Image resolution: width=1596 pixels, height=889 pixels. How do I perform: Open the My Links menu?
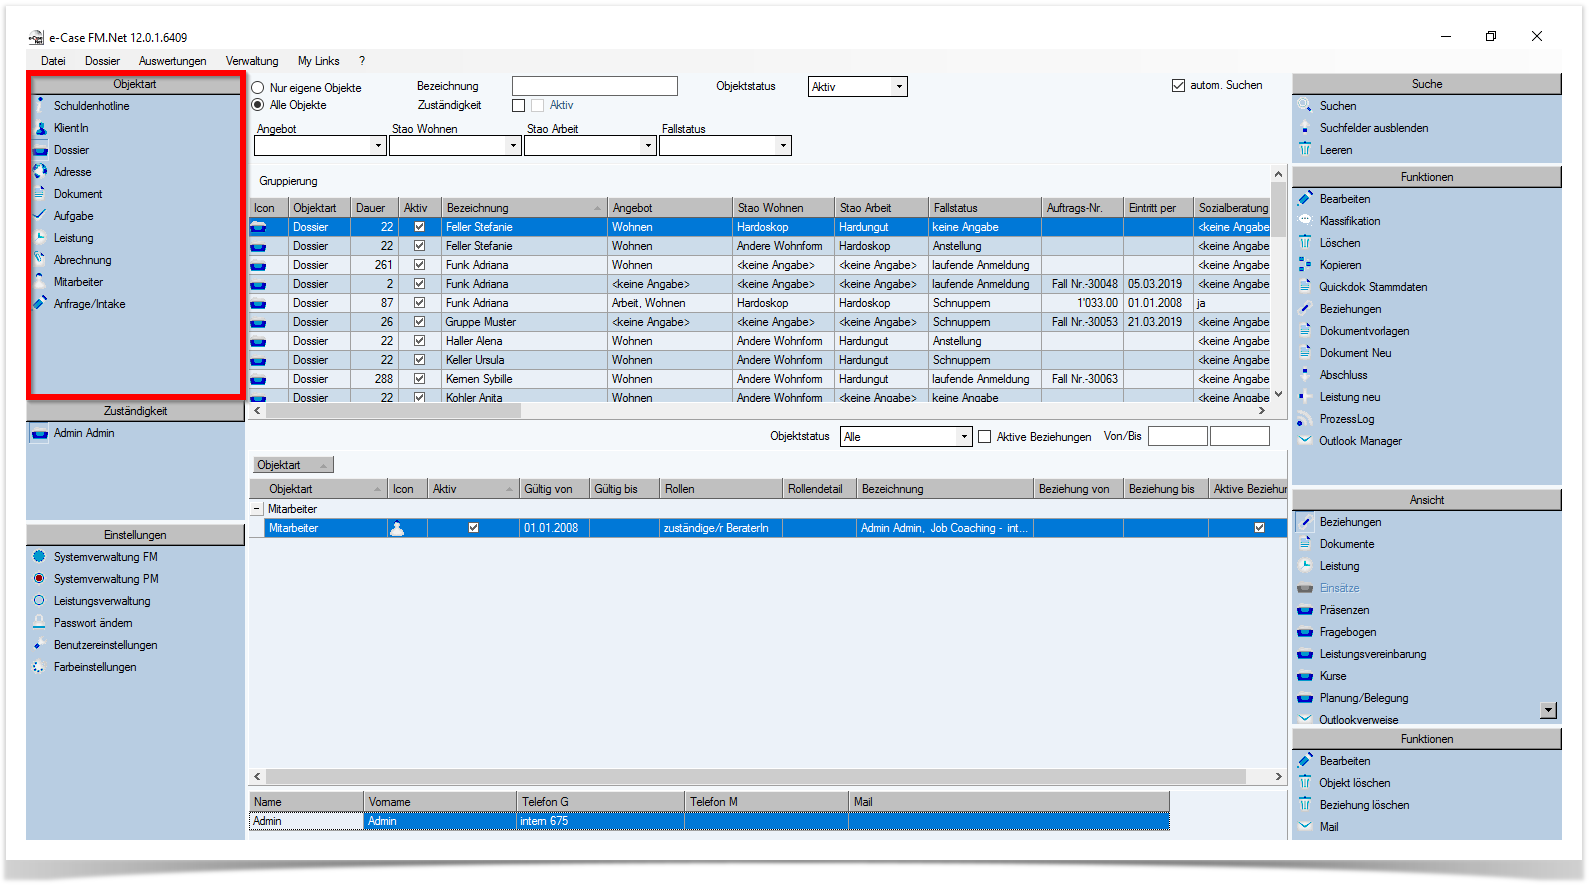[x=318, y=61]
